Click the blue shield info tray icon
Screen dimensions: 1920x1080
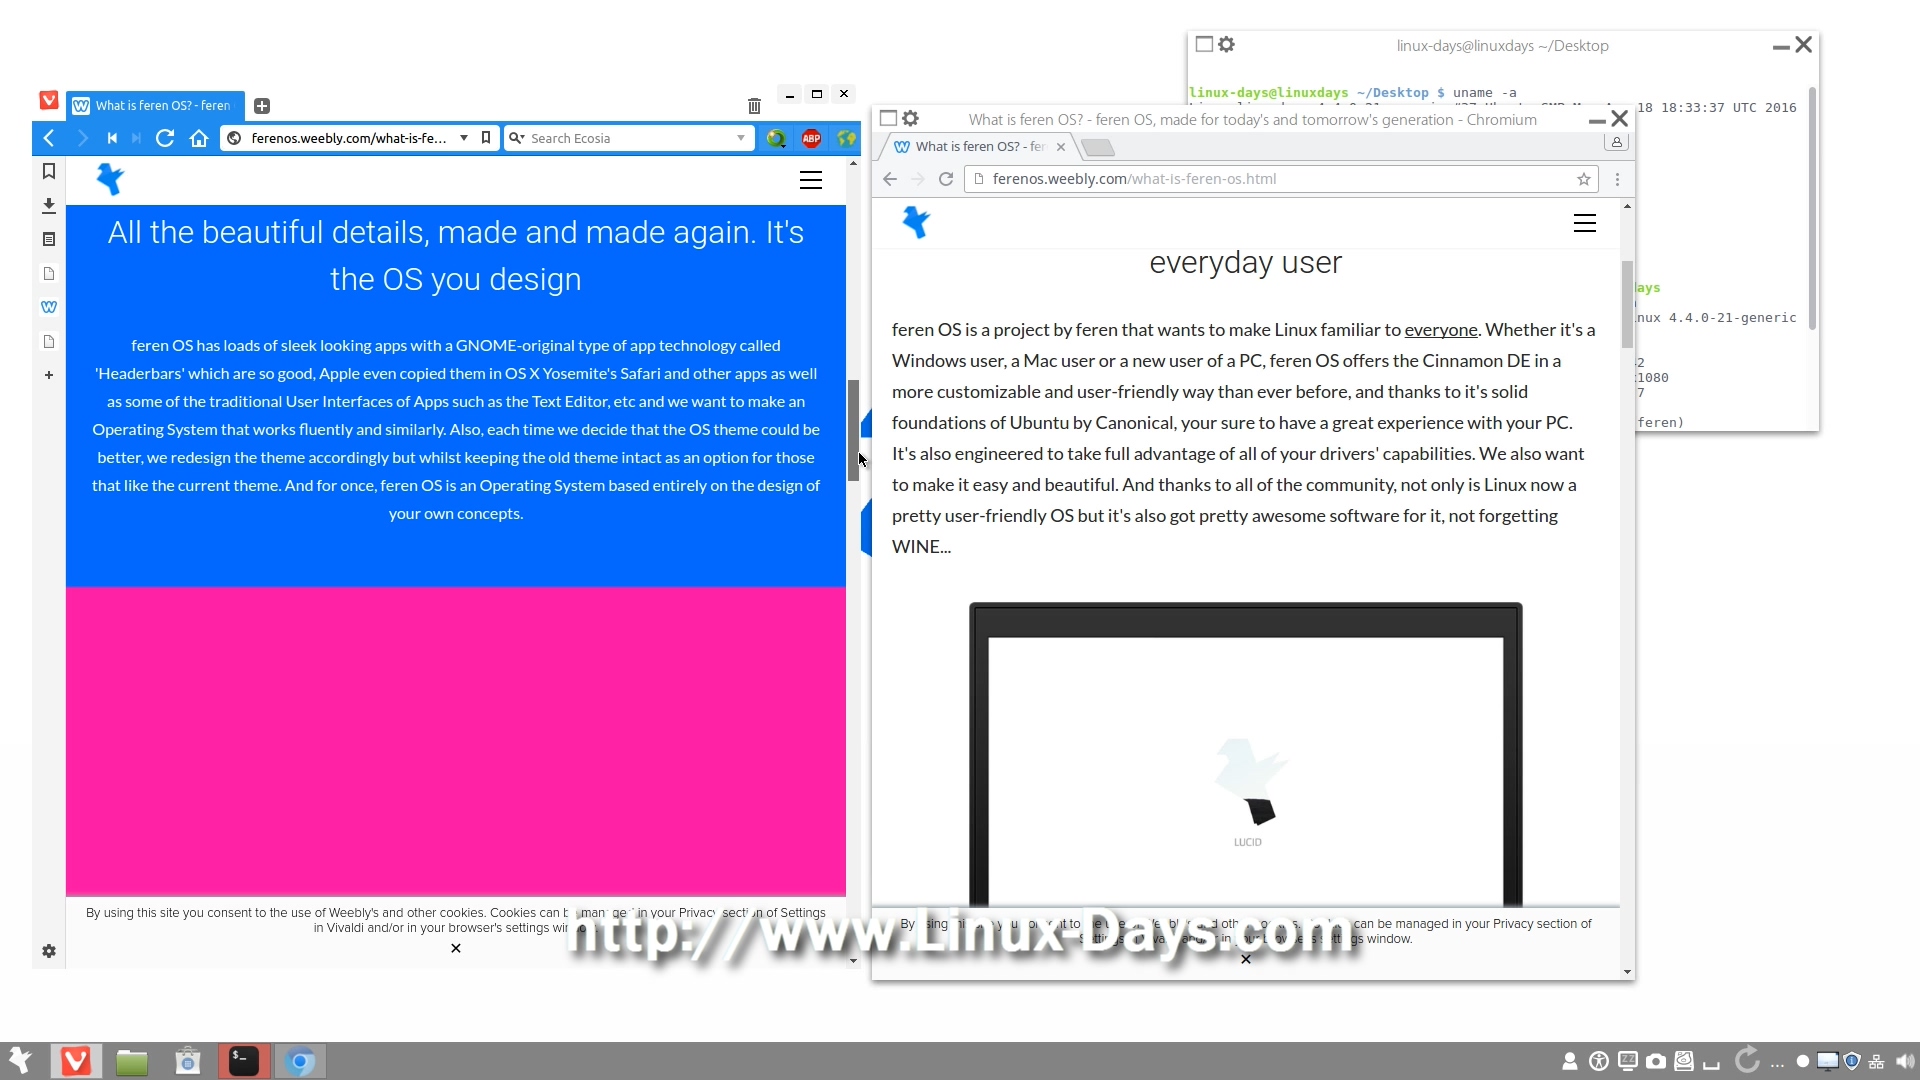point(1852,1061)
